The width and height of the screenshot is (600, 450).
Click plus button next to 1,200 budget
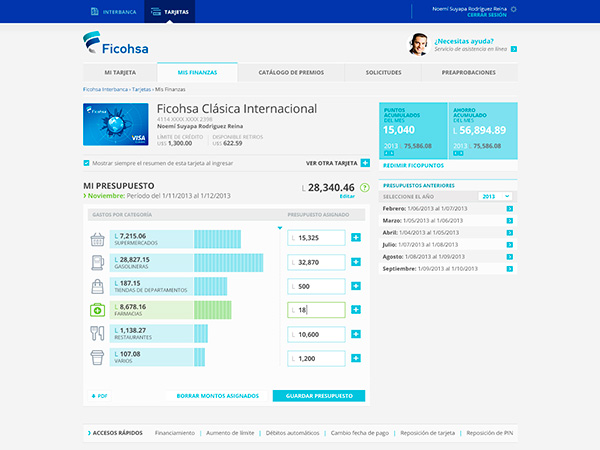click(x=356, y=358)
